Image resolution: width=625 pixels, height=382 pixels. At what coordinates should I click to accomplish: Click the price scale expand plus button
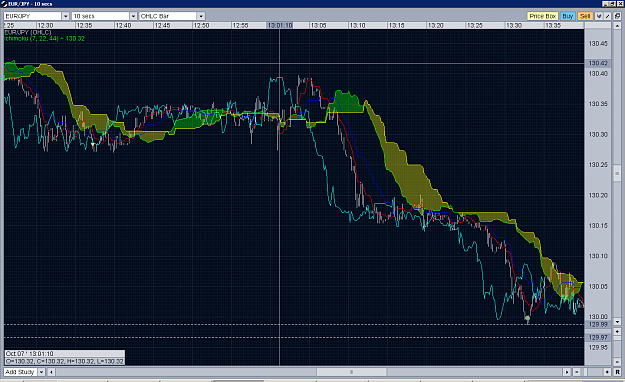617,331
